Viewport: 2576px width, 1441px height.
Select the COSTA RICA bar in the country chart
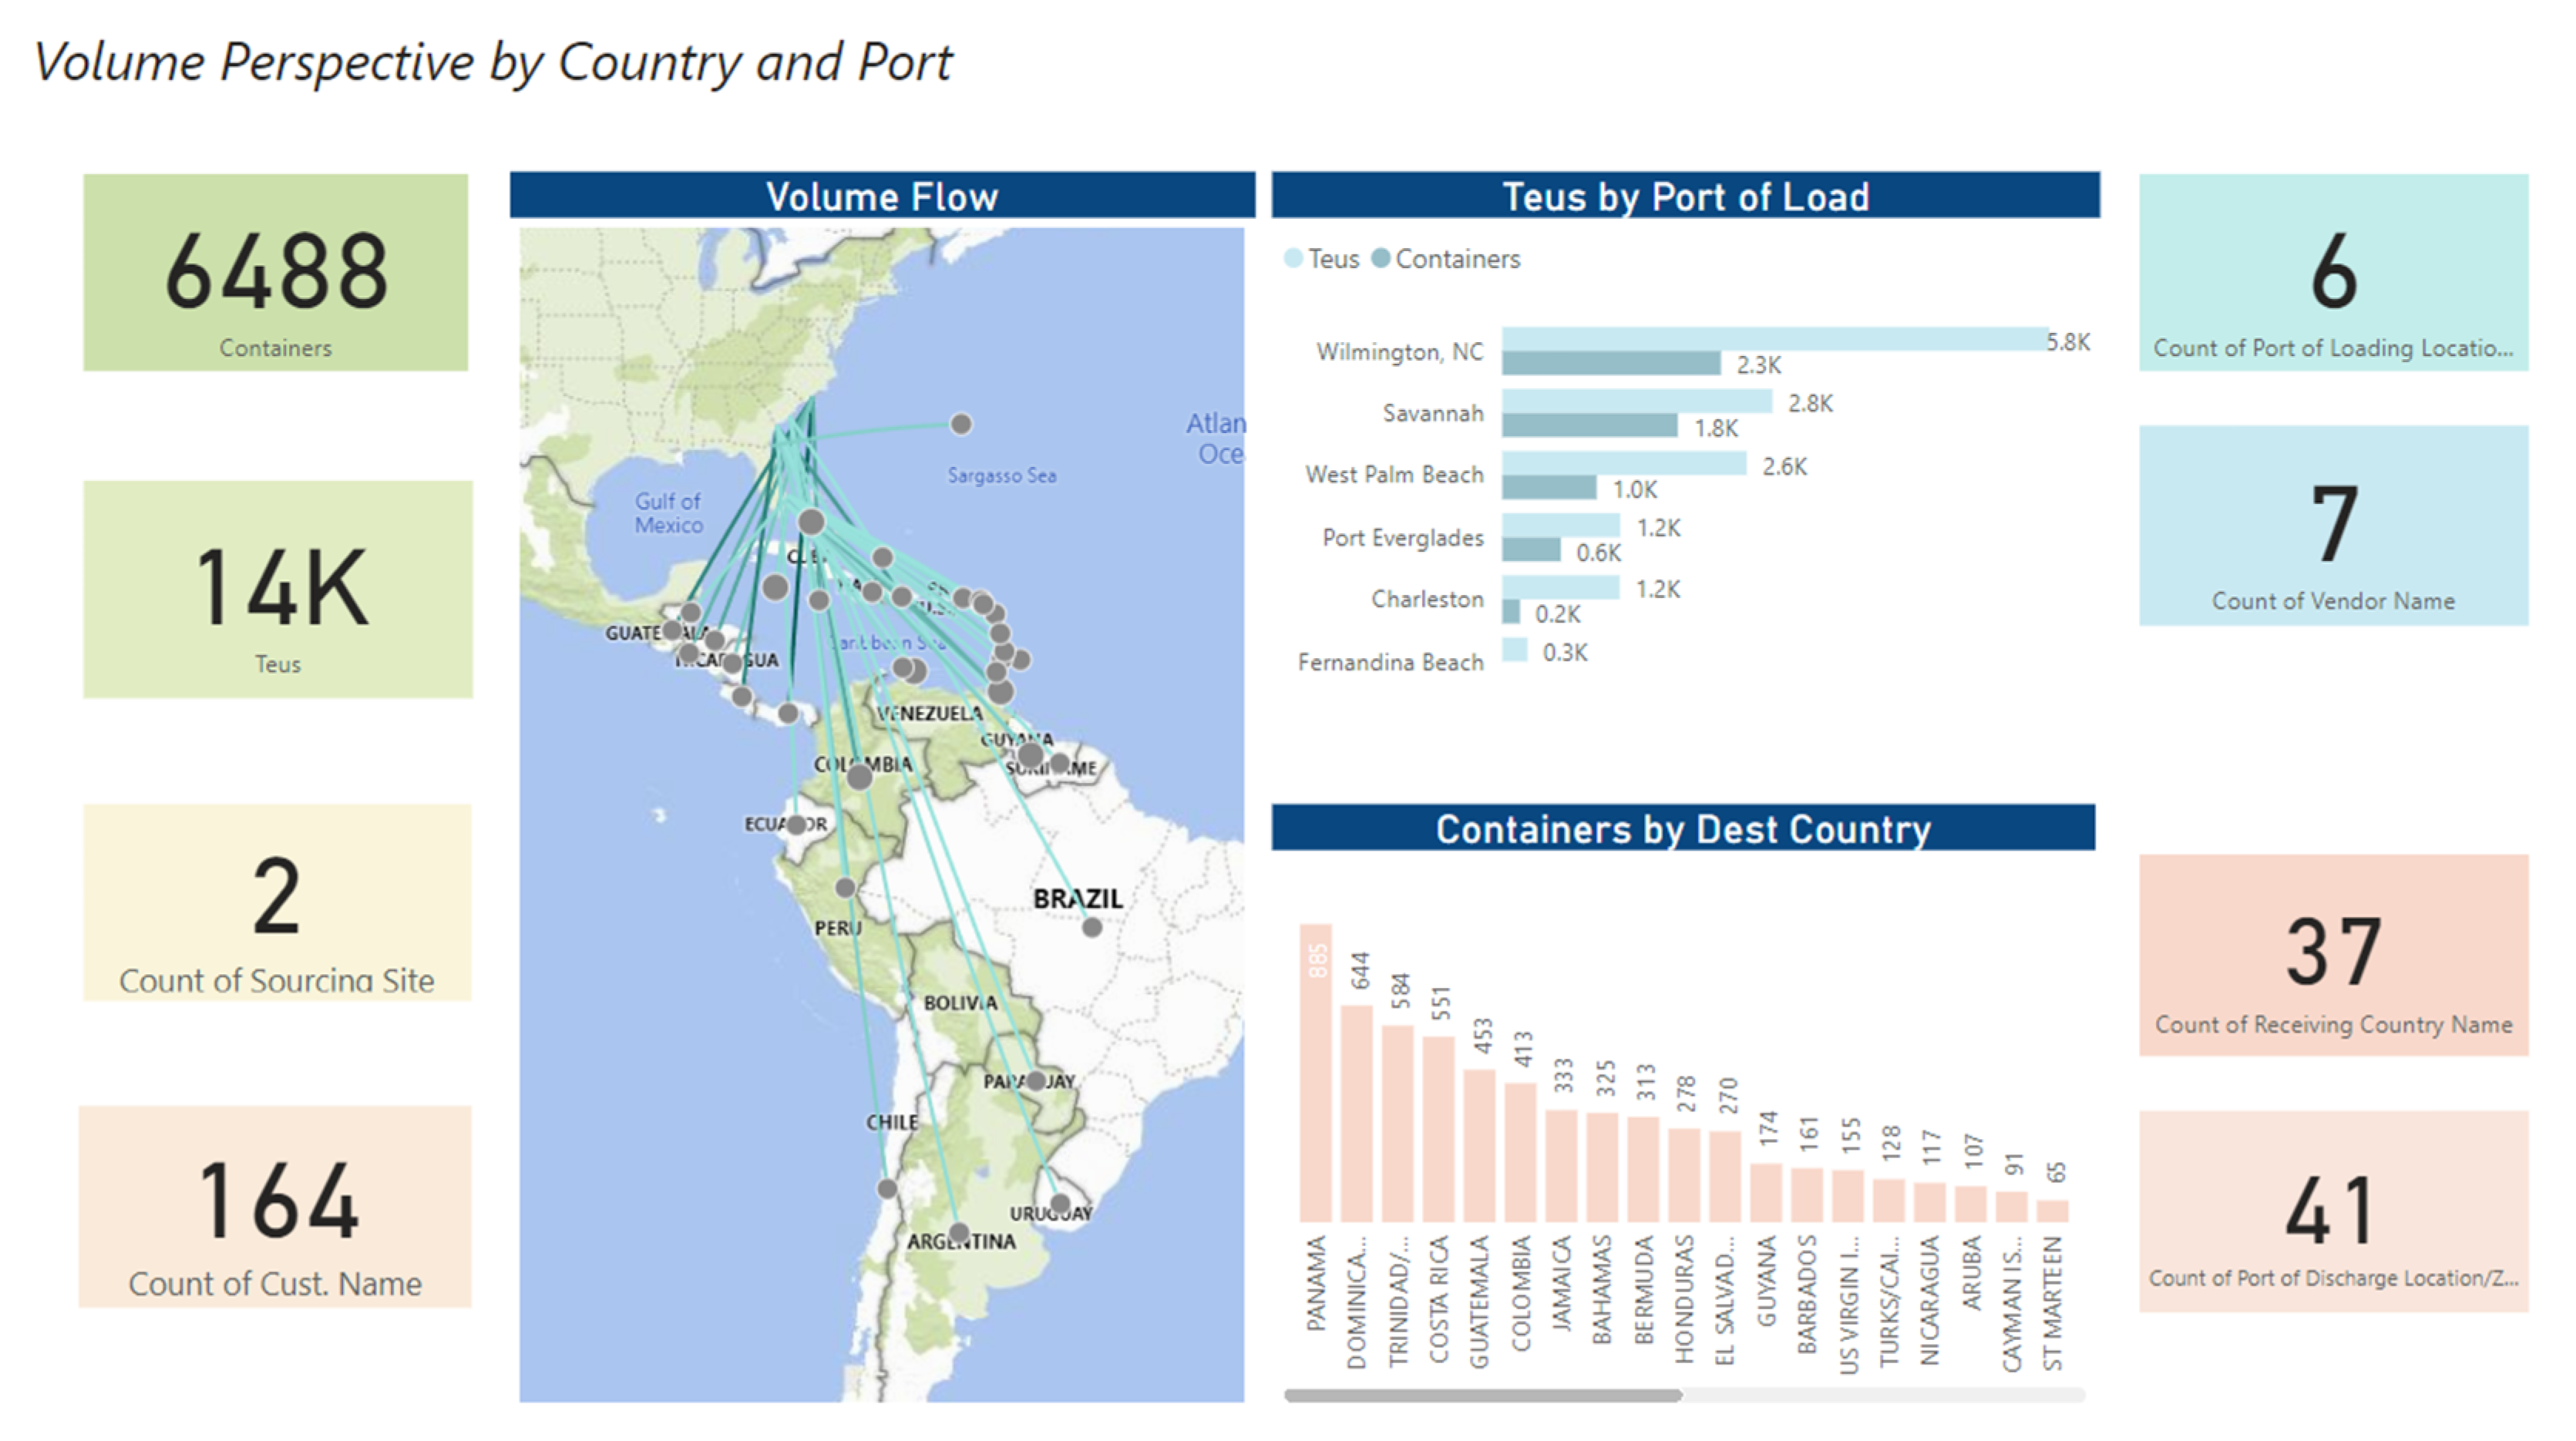click(x=1438, y=1128)
